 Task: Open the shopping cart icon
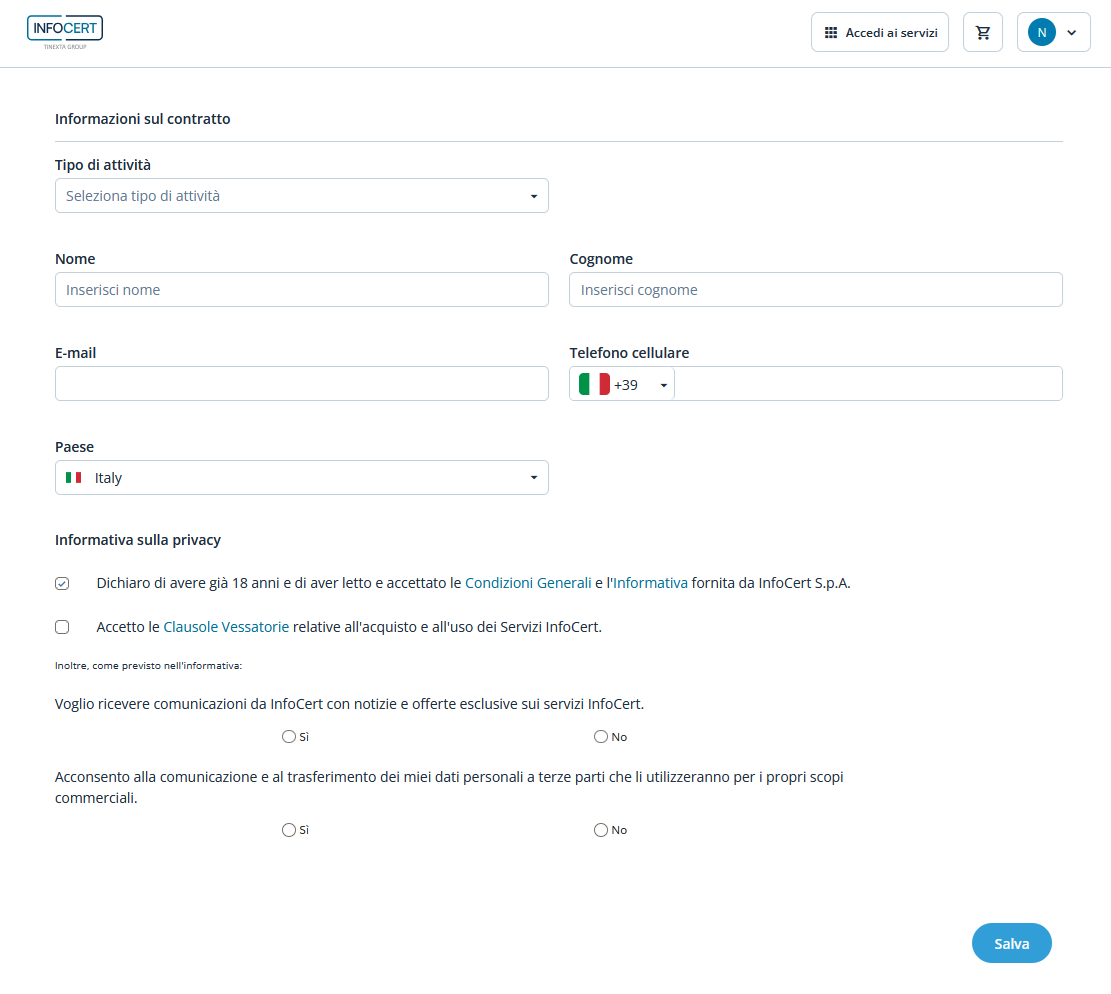click(x=982, y=33)
